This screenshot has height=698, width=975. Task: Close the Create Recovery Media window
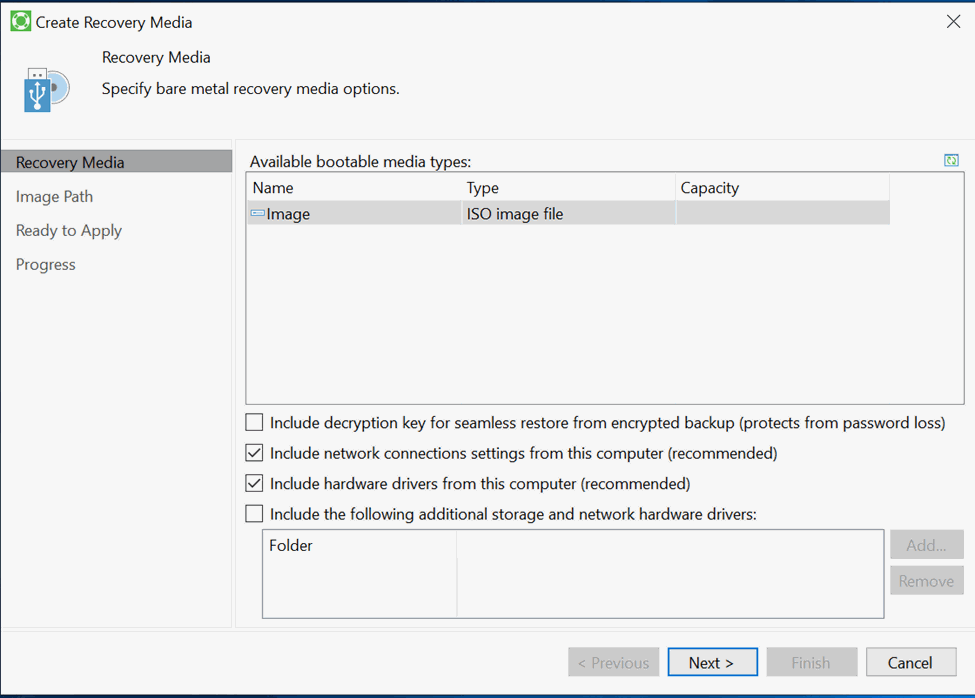[953, 22]
